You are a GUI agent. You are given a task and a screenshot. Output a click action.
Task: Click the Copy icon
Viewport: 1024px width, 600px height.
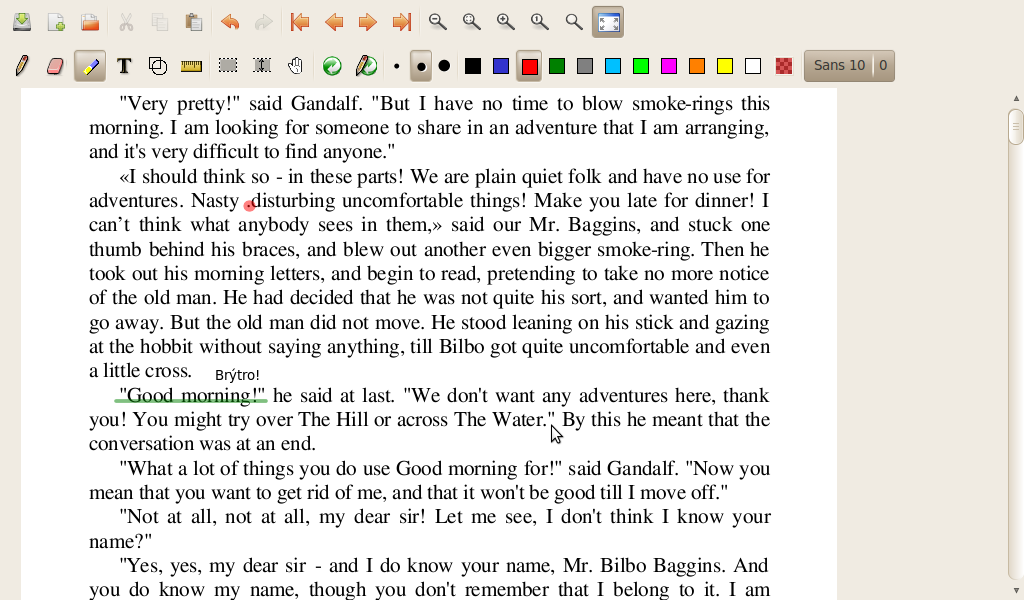(x=160, y=22)
